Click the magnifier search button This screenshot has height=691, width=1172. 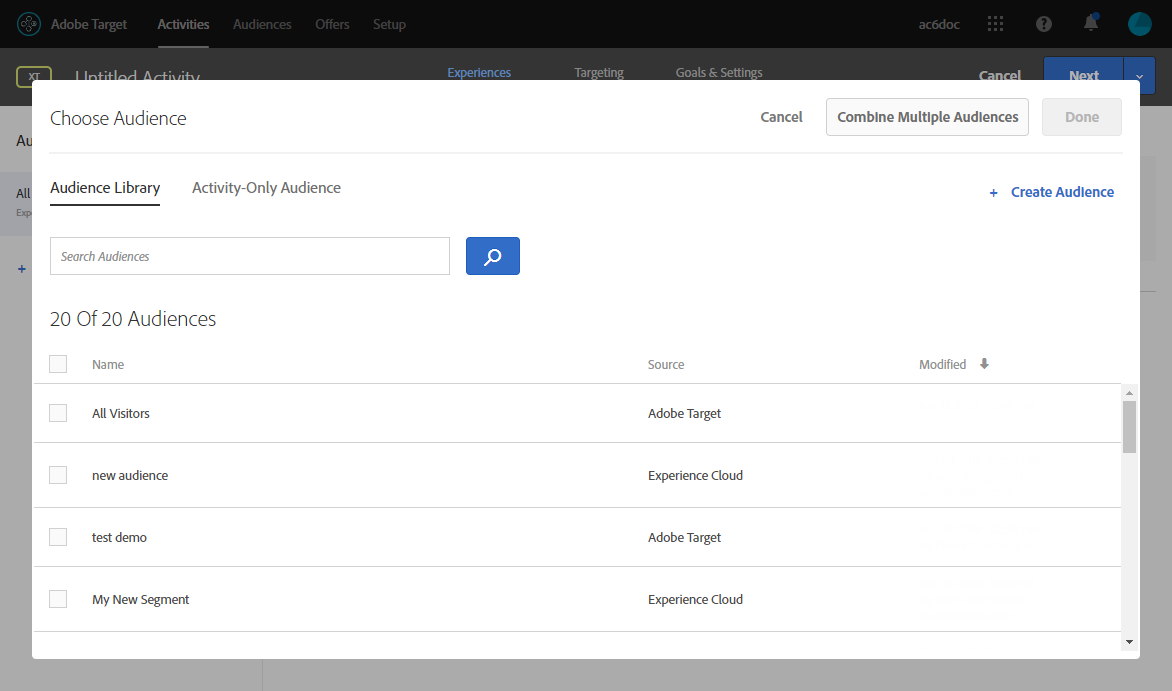[x=493, y=256]
